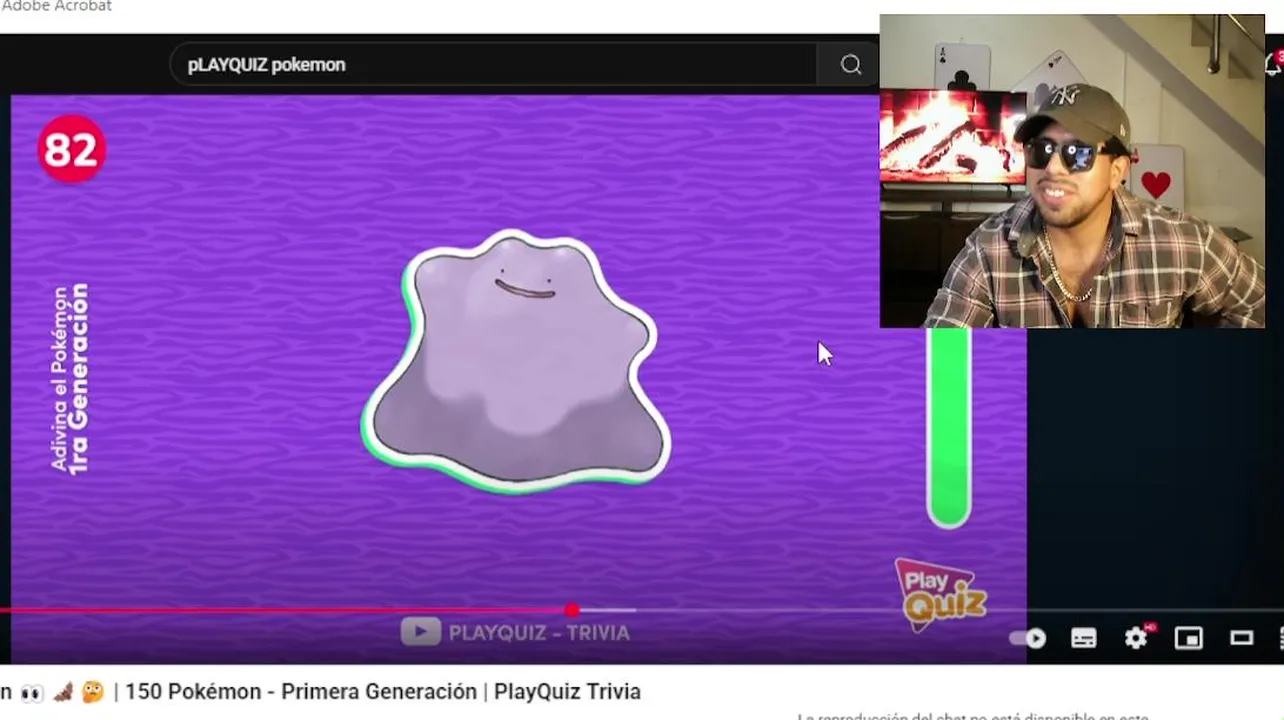Click the red progress bar scrubber handle

point(571,610)
